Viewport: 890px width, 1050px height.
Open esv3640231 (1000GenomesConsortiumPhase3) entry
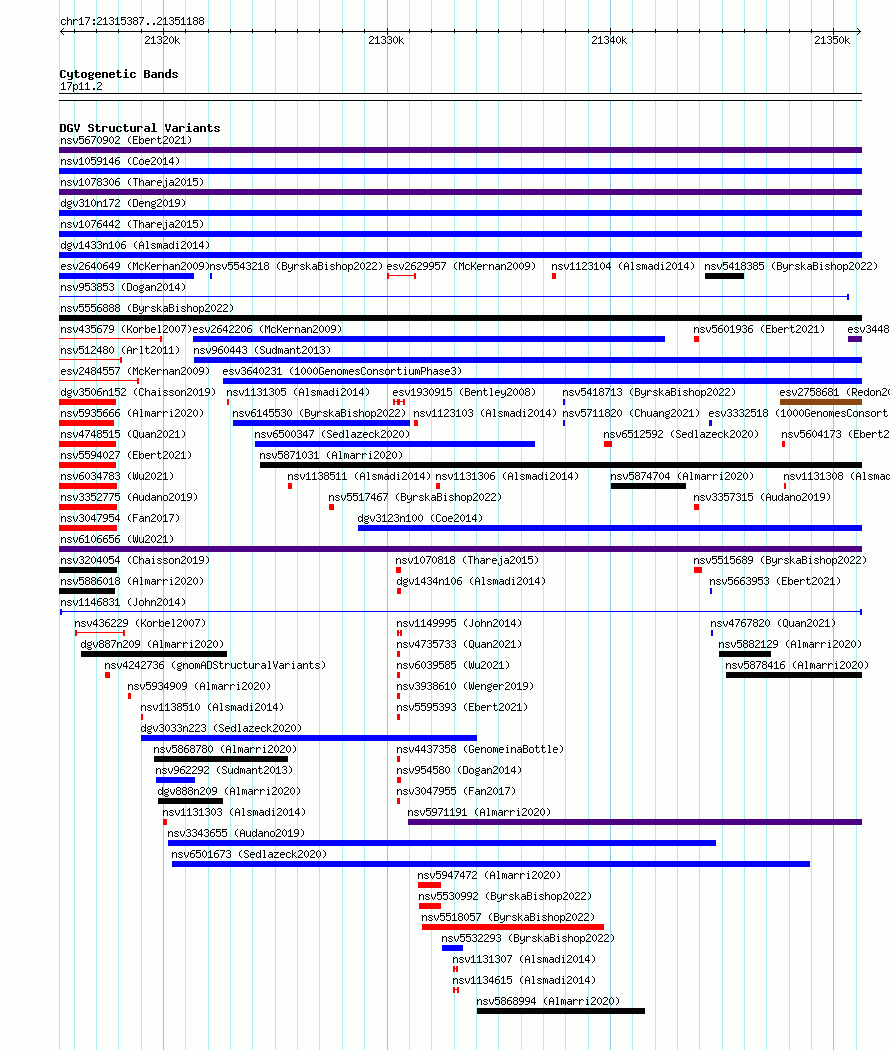(x=342, y=371)
